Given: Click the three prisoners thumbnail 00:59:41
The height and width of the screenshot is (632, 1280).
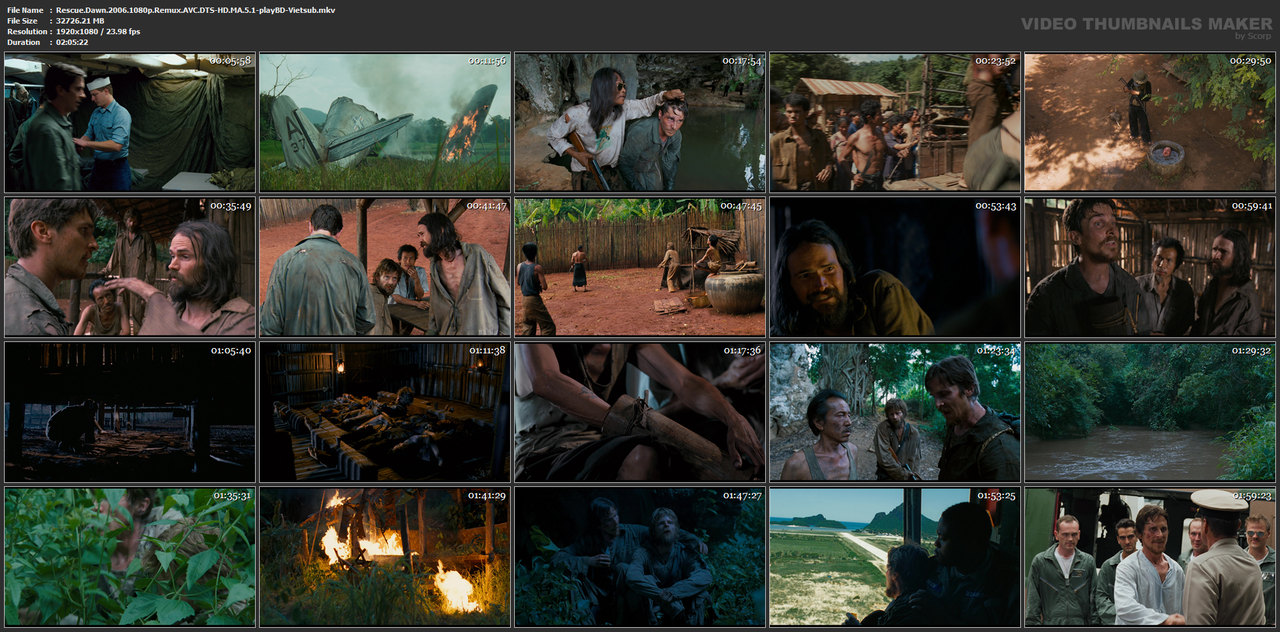Looking at the screenshot, I should pos(1150,267).
